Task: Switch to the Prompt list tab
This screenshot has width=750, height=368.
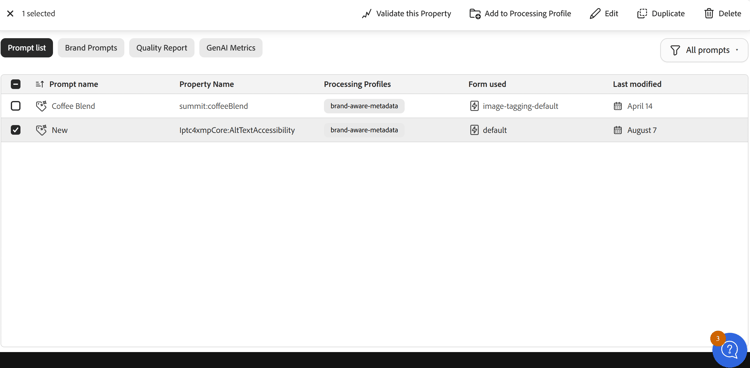Action: tap(27, 48)
